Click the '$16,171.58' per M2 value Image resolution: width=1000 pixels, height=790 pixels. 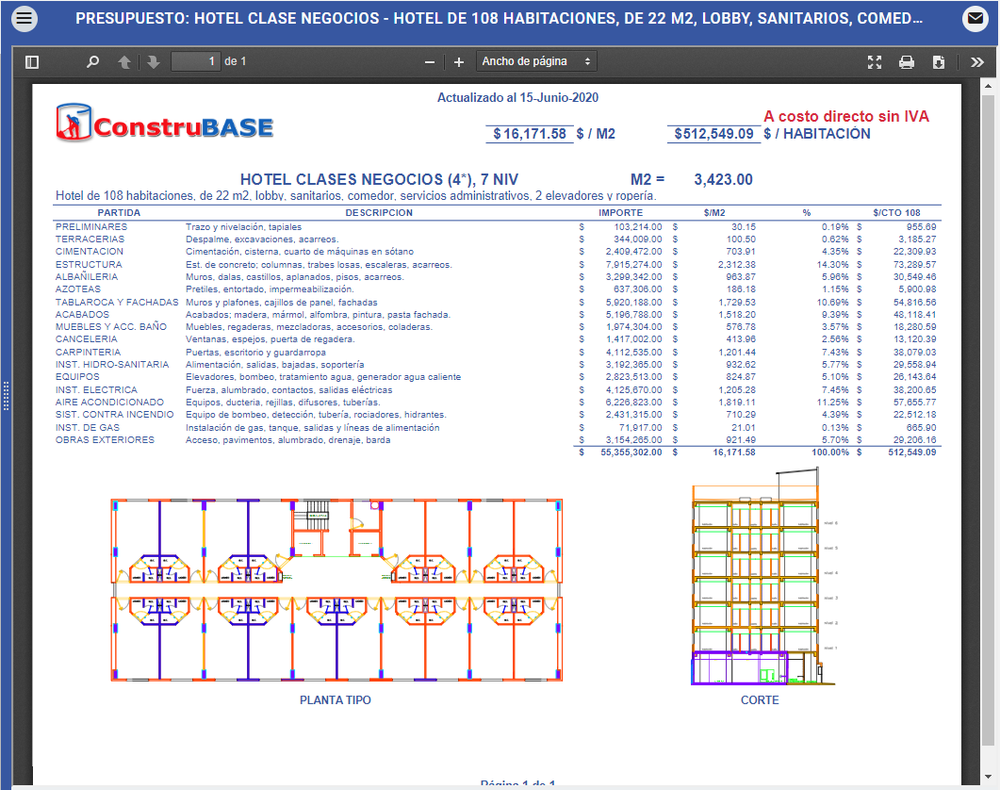[x=529, y=134]
